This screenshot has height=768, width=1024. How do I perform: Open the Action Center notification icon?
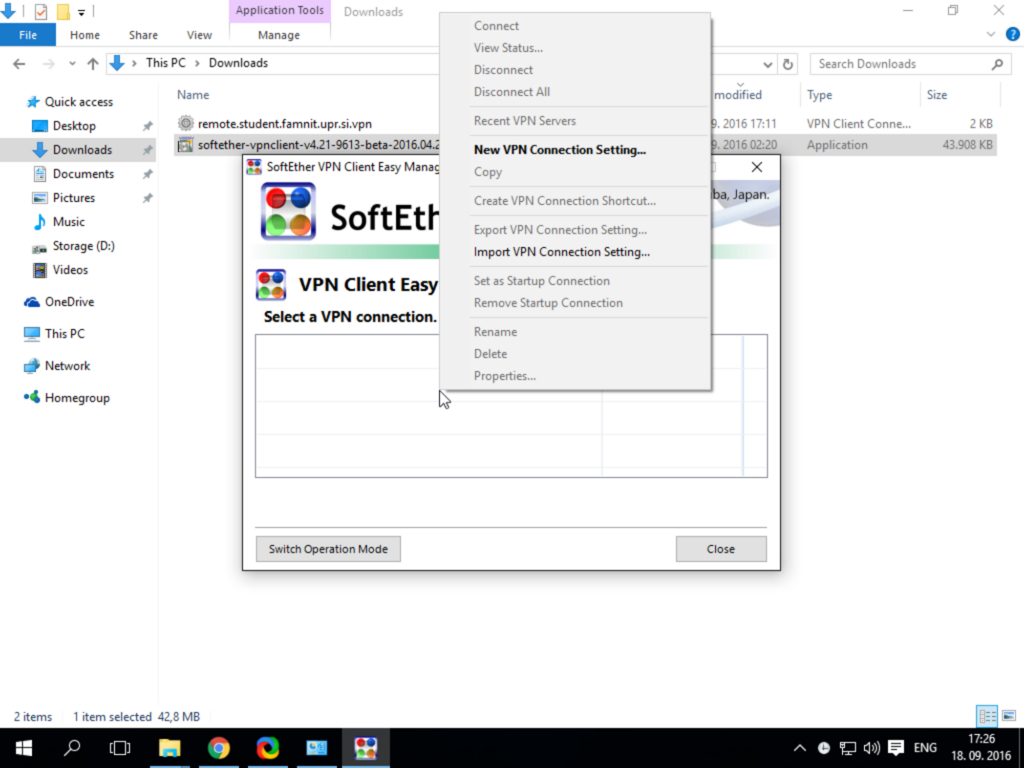pyautogui.click(x=896, y=748)
